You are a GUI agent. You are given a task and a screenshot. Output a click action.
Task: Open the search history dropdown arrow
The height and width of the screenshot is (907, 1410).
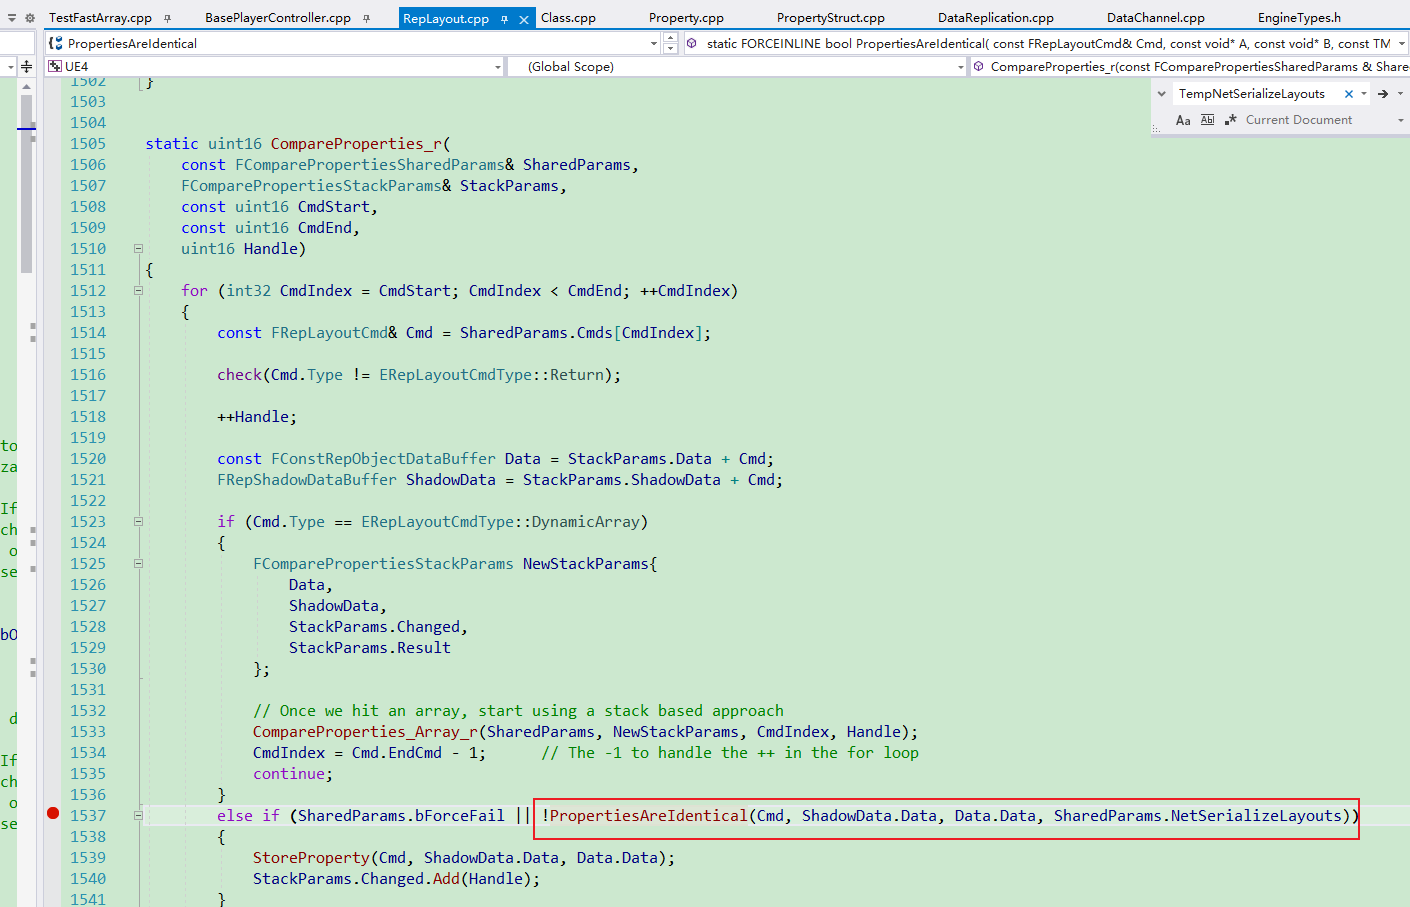pyautogui.click(x=1363, y=94)
